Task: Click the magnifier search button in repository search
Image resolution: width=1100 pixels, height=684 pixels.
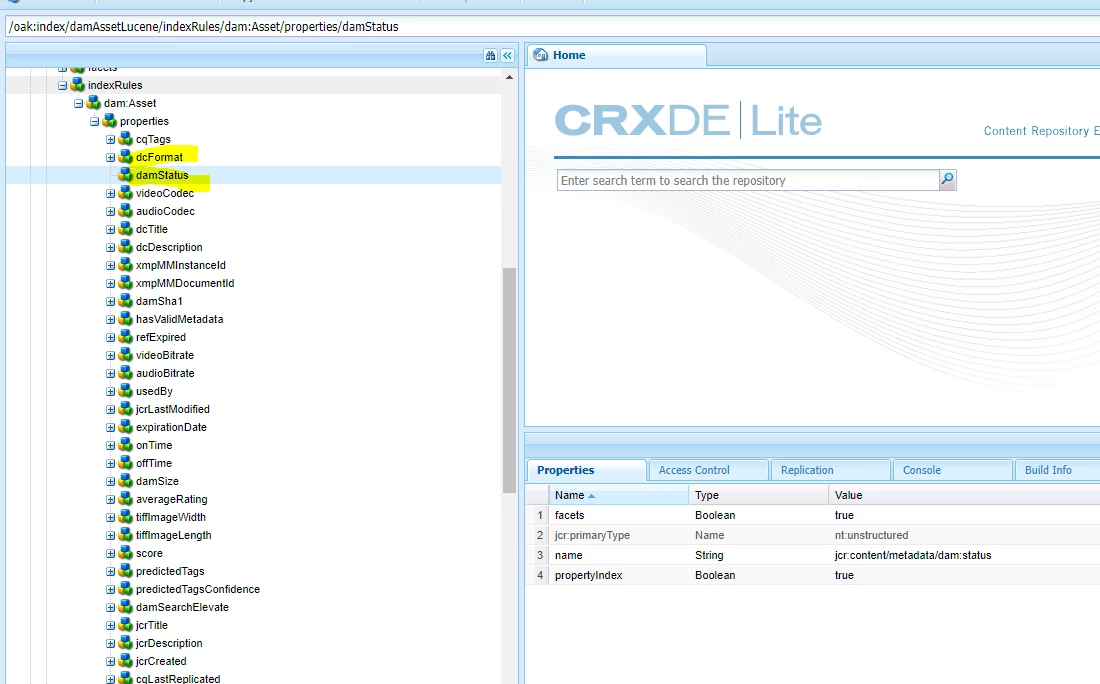Action: tap(947, 180)
